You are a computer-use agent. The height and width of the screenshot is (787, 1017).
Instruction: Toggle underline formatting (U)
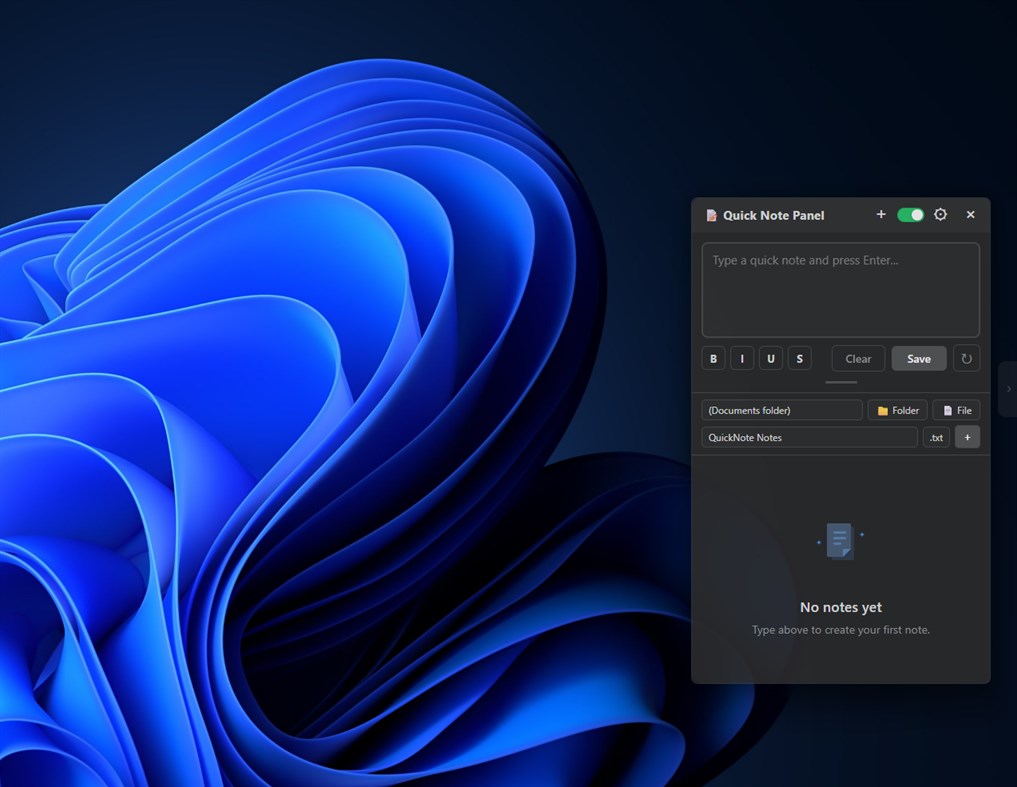(771, 359)
